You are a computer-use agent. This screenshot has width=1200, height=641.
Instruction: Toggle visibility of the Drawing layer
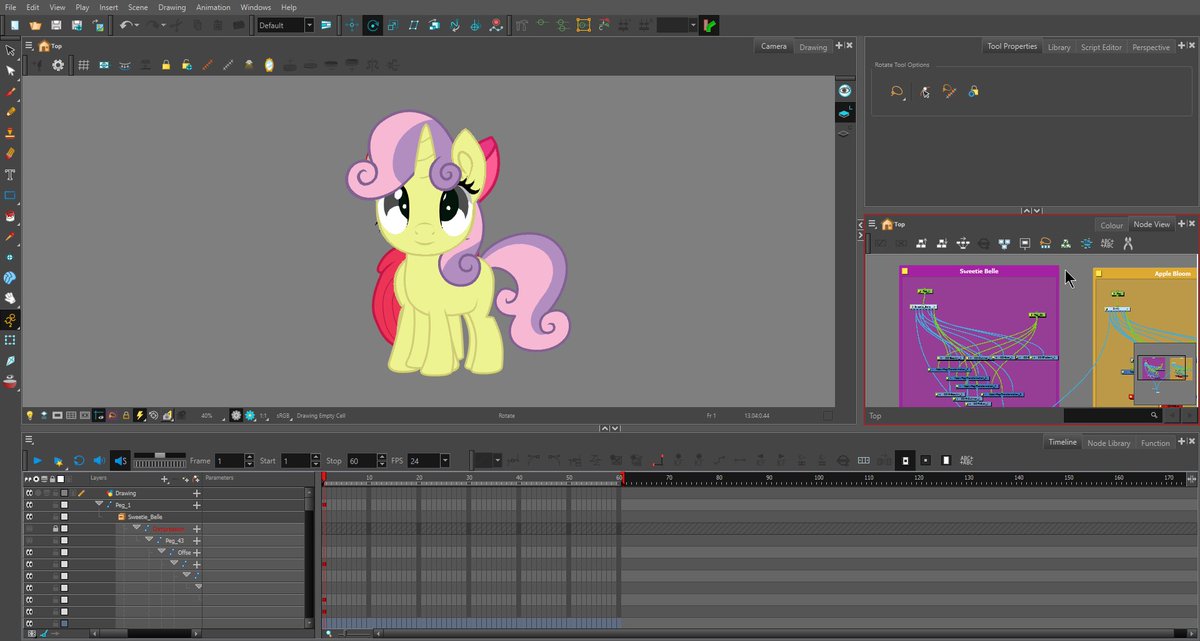pyautogui.click(x=30, y=493)
